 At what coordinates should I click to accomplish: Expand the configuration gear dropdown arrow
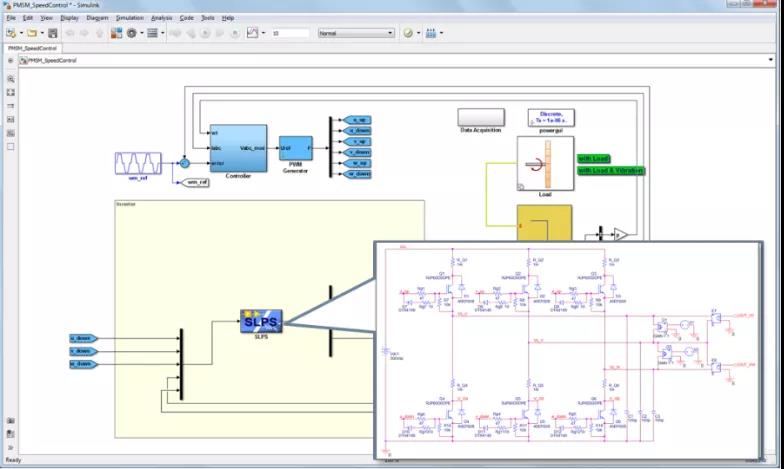click(142, 34)
